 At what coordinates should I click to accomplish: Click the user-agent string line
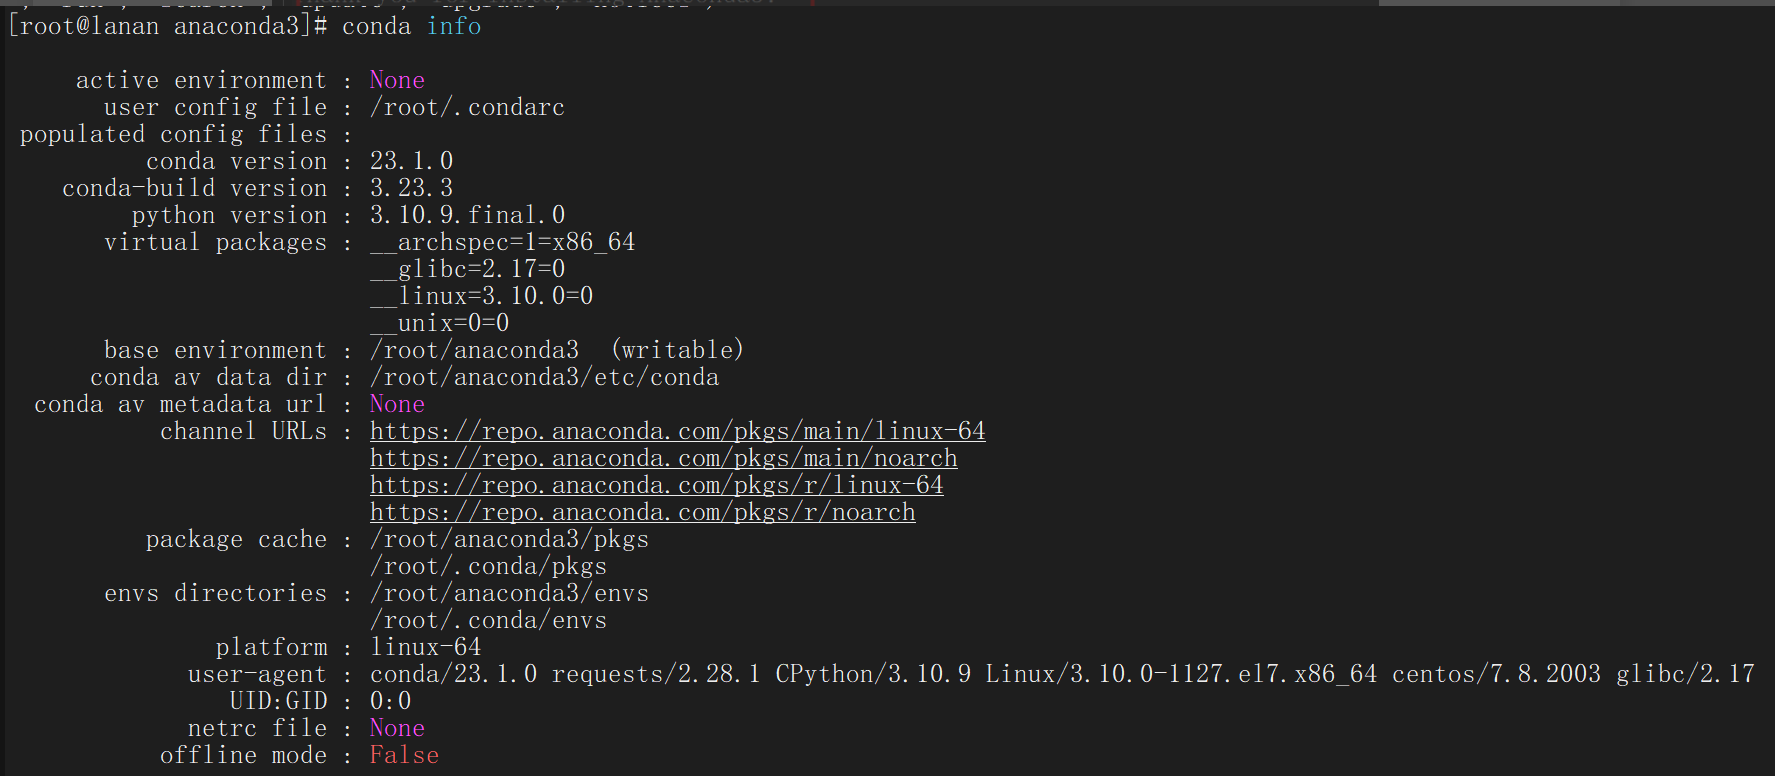click(1062, 674)
